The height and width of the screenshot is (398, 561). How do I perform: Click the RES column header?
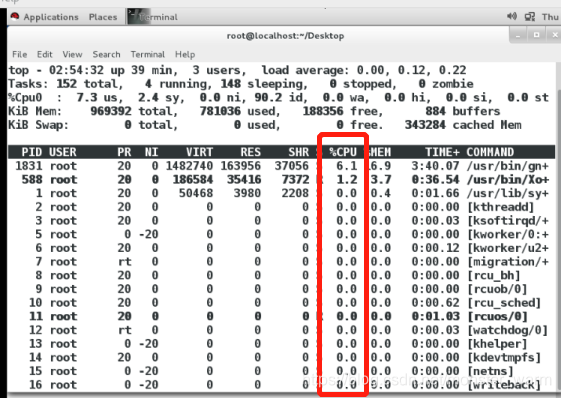(250, 152)
